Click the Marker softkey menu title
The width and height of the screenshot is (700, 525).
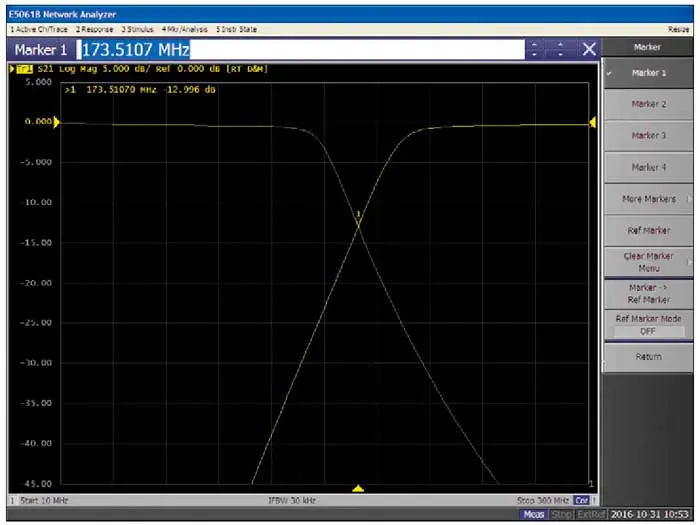tap(647, 47)
